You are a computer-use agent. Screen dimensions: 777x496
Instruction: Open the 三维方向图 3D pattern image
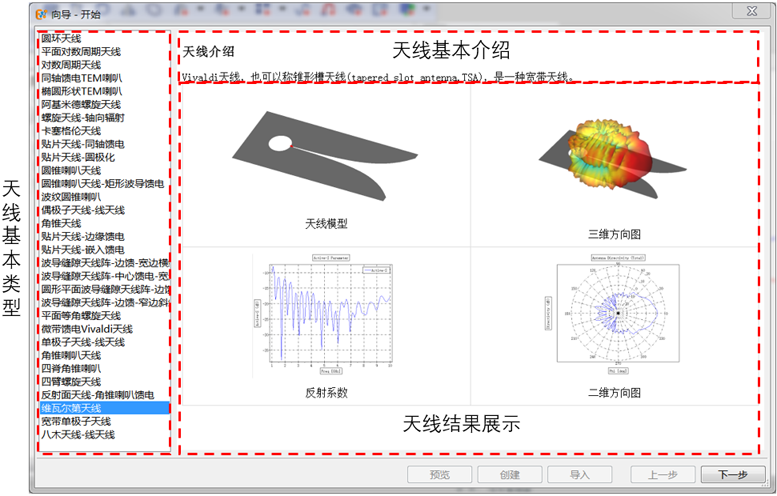point(612,159)
